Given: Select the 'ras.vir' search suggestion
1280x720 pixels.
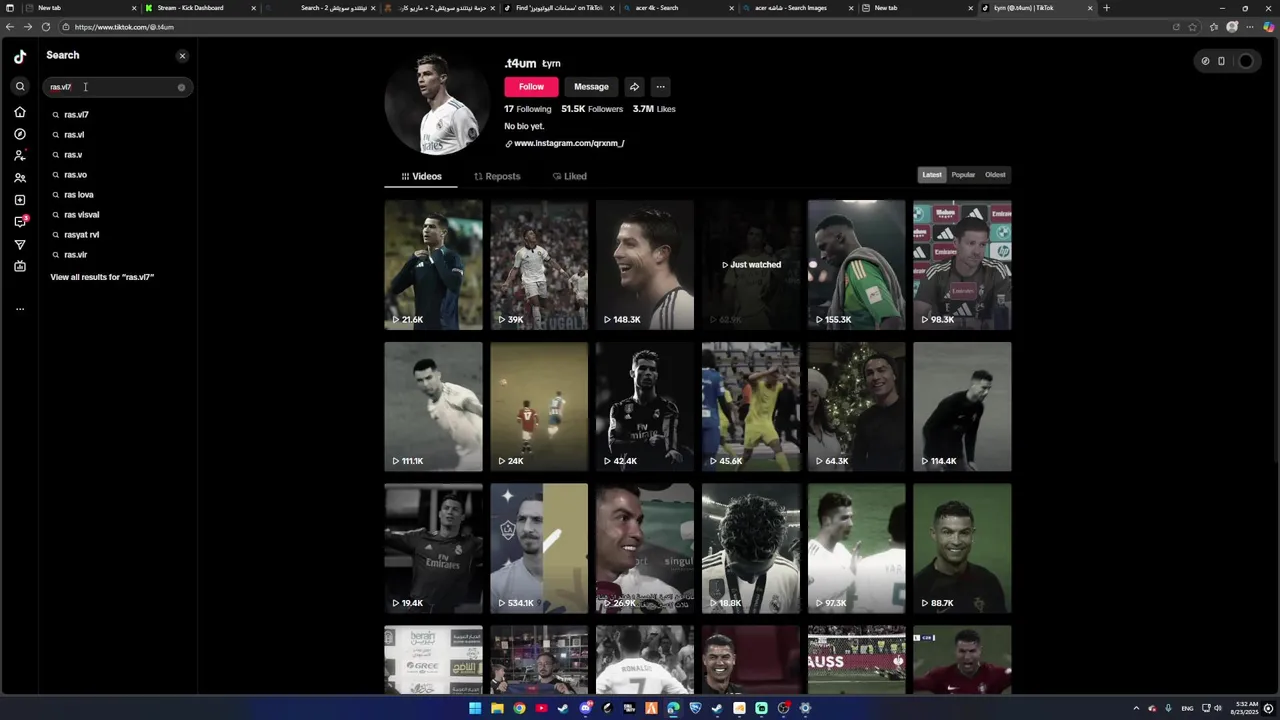Looking at the screenshot, I should coord(75,255).
